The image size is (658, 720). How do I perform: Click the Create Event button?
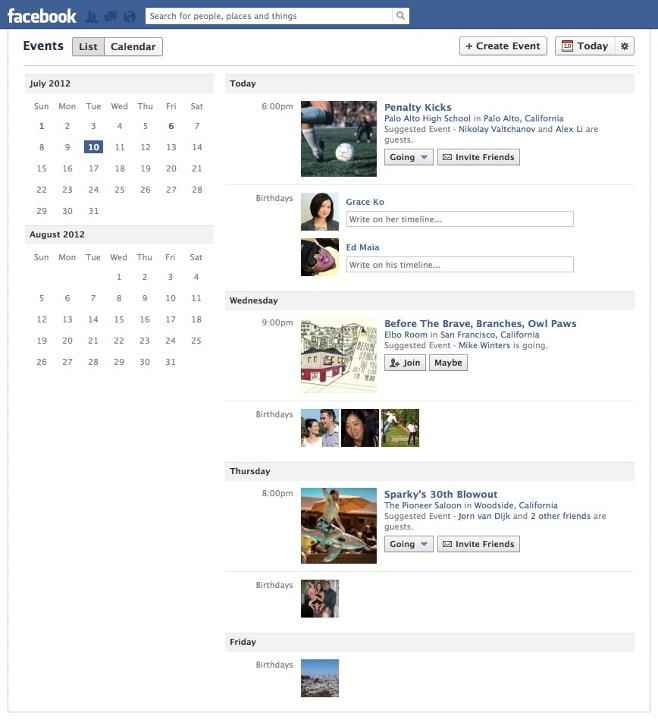[503, 46]
